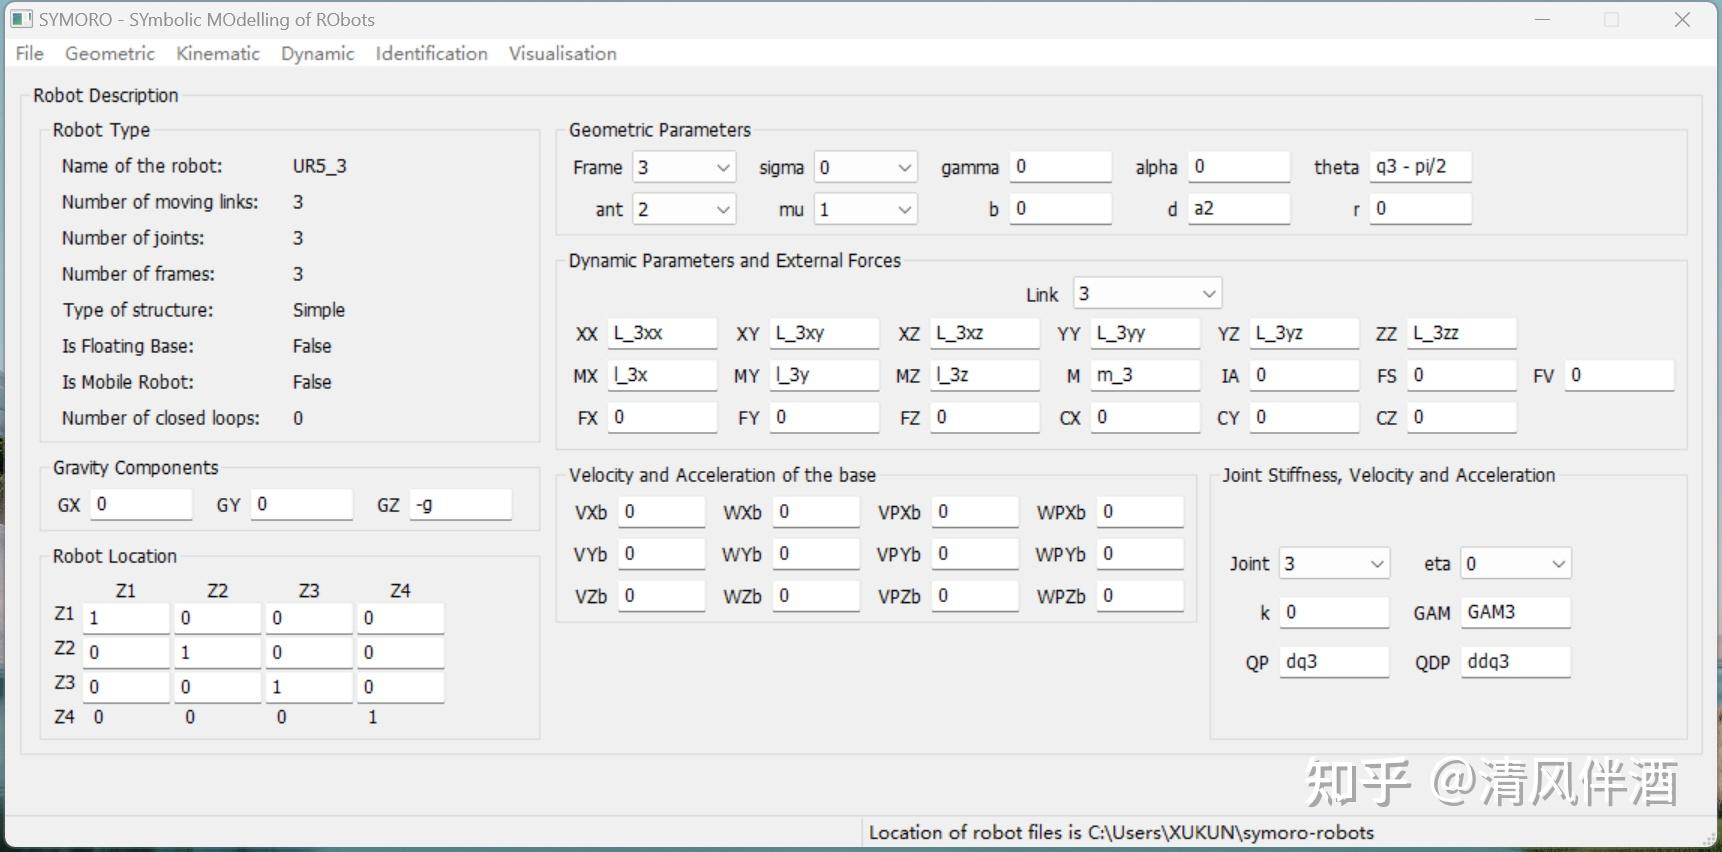Select the XX inertia input field
1722x852 pixels.
pos(661,333)
